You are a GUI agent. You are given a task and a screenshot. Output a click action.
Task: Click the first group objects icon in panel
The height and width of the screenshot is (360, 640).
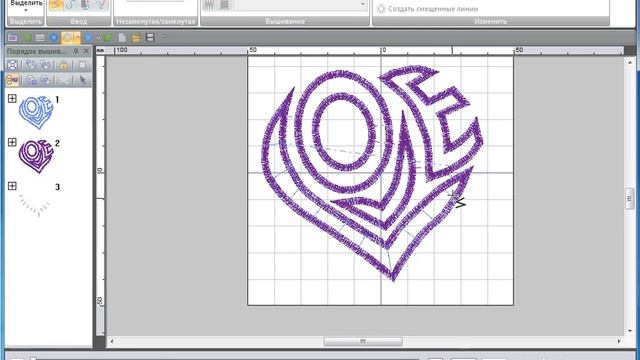click(x=31, y=65)
